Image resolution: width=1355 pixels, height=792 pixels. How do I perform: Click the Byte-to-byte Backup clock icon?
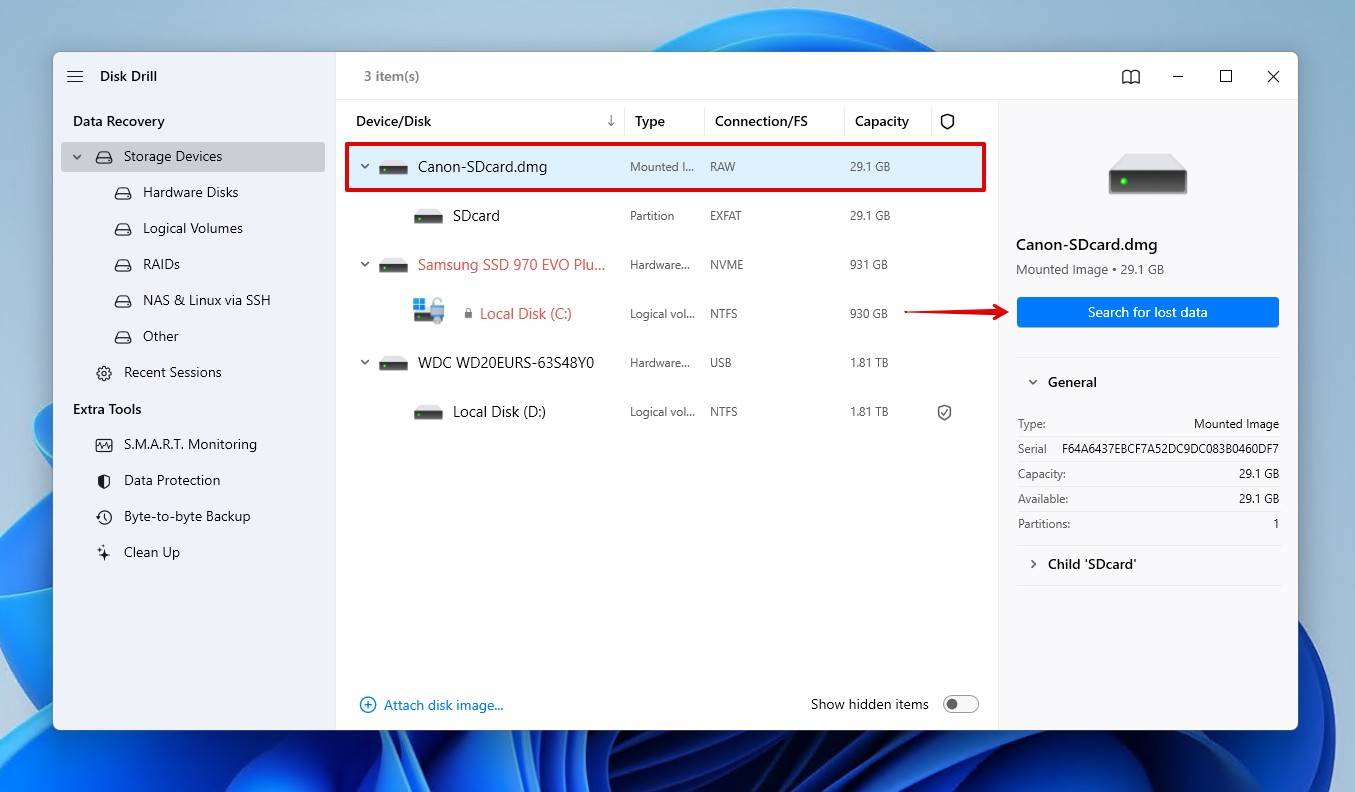pyautogui.click(x=104, y=517)
